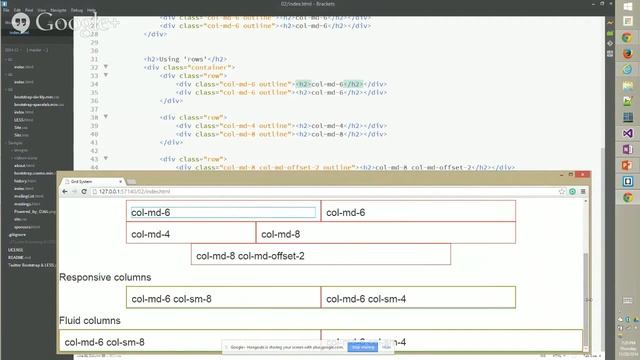Open the Help menu in Brackets
The width and height of the screenshot is (640, 360).
click(91, 10)
